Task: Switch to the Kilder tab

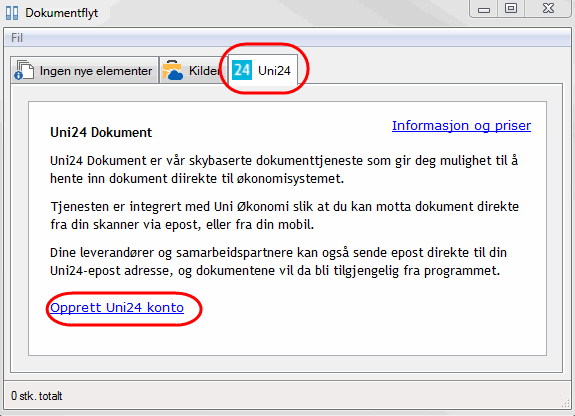Action: (x=193, y=70)
